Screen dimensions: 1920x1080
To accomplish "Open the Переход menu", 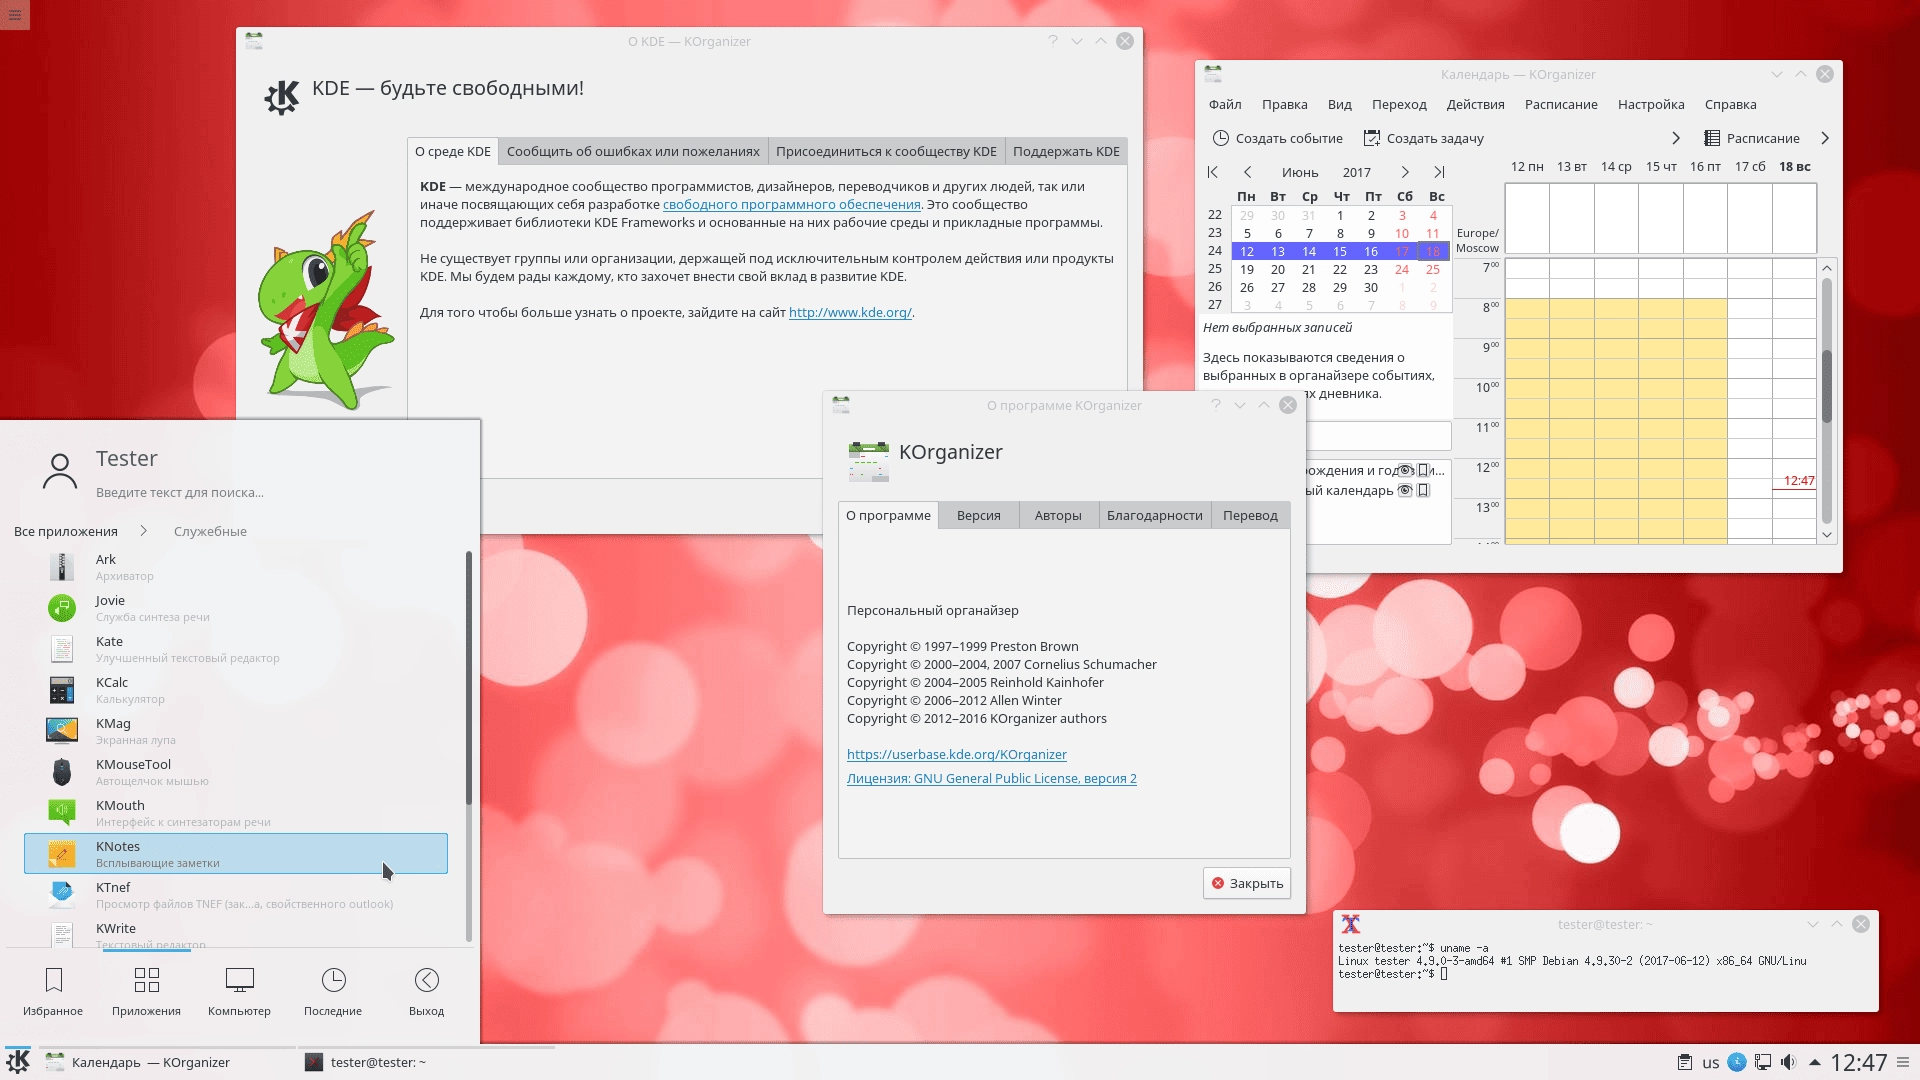I will 1399,104.
